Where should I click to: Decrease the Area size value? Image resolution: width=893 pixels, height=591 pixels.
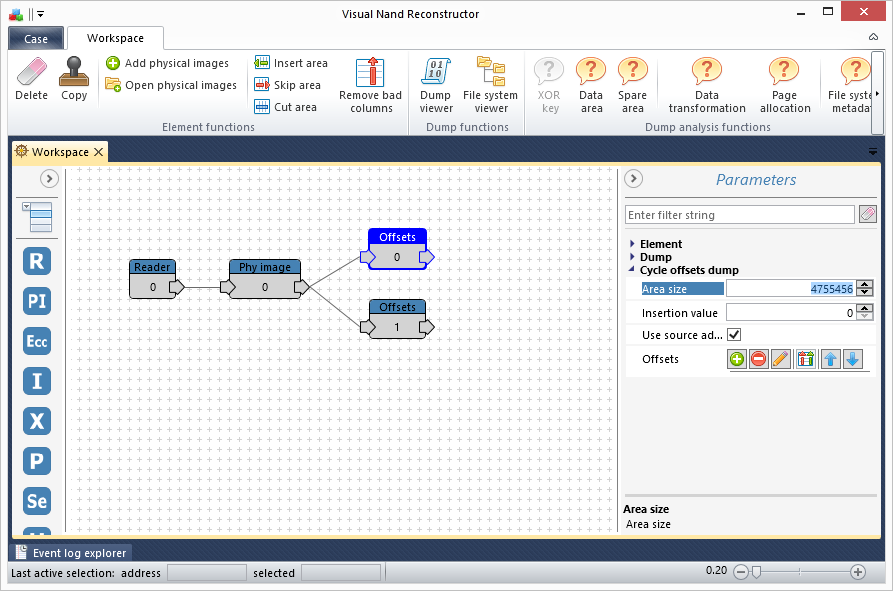865,292
